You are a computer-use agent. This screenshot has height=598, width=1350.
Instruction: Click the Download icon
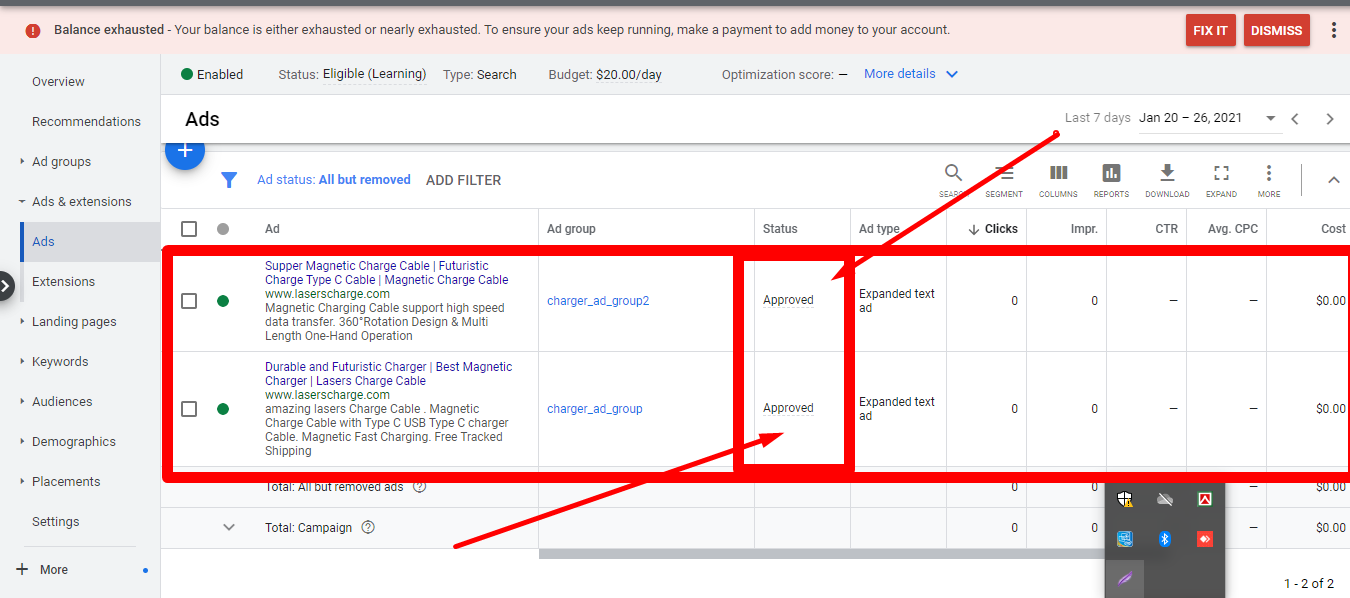1167,174
